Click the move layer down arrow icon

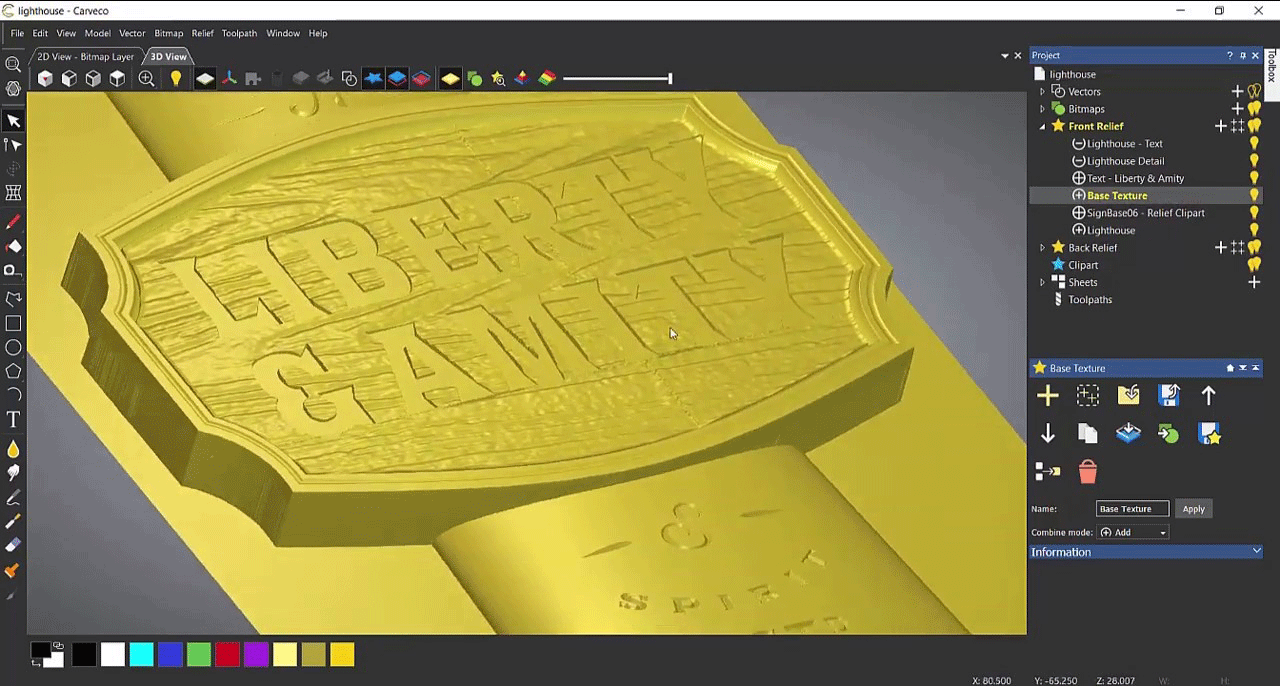1047,433
